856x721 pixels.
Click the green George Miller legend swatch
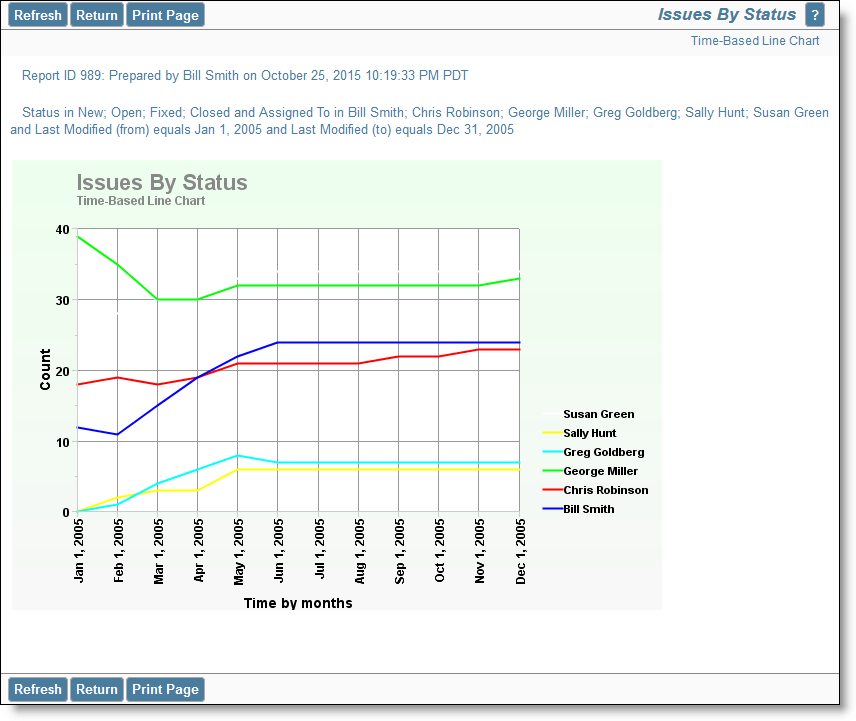pyautogui.click(x=552, y=471)
